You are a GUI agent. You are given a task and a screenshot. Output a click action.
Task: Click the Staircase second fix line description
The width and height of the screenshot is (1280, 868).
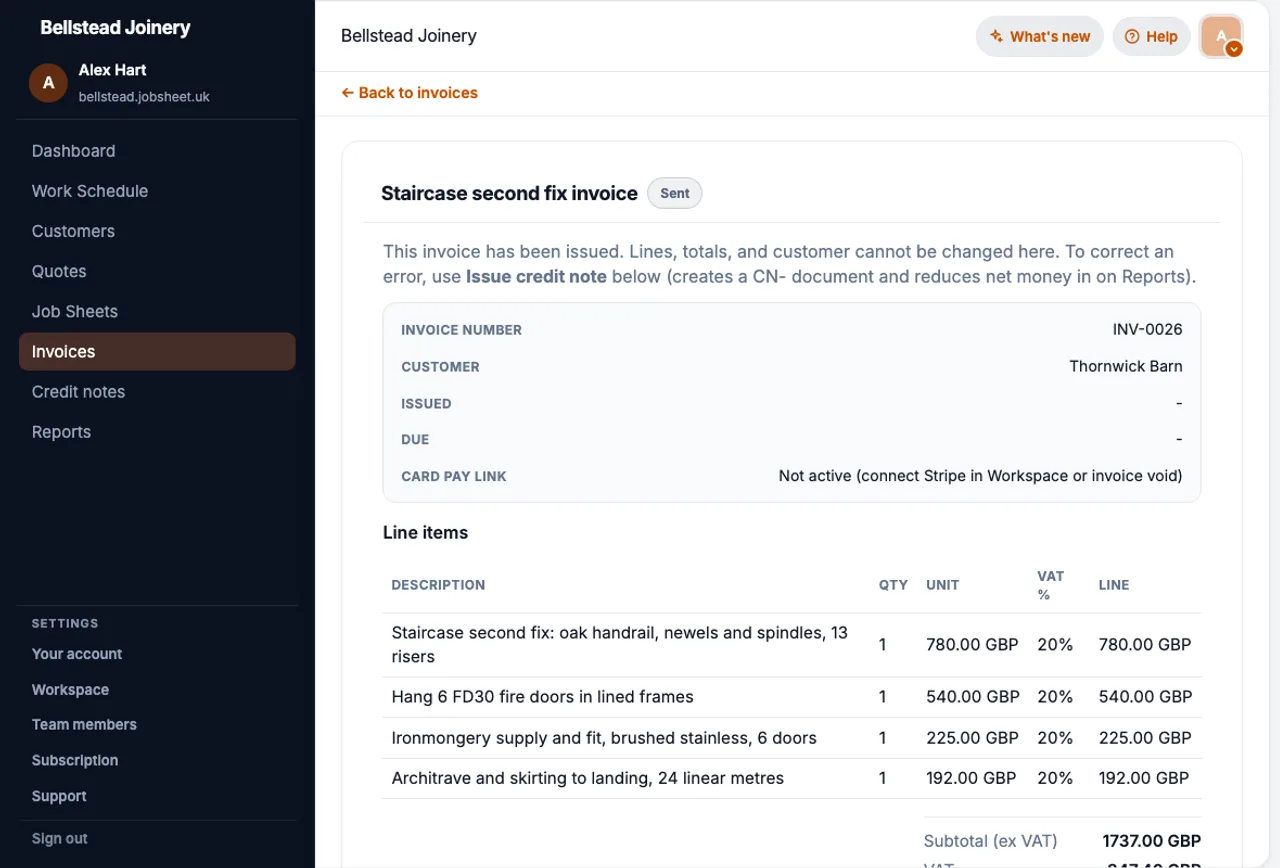[x=620, y=645]
